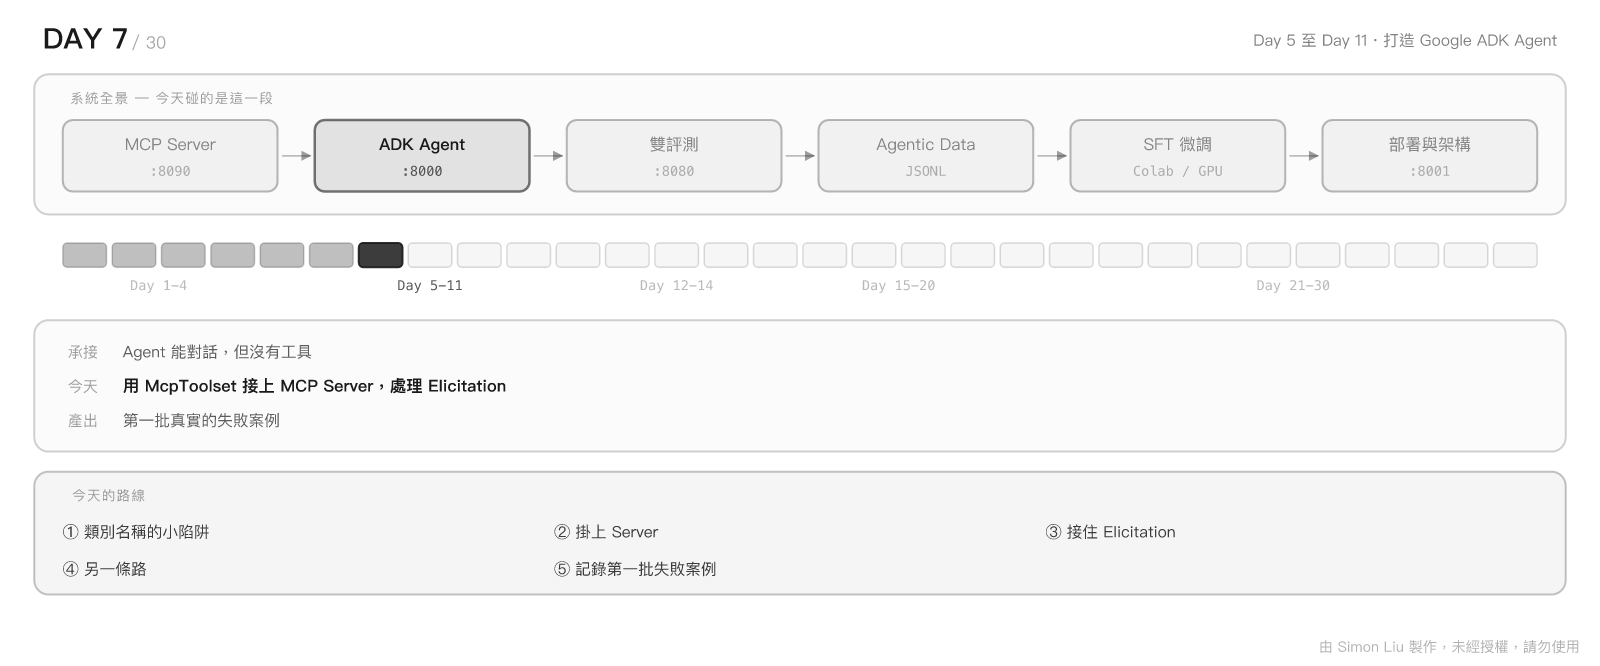
Task: Open route item ① 類別名稱的小陷阱
Action: tap(136, 532)
